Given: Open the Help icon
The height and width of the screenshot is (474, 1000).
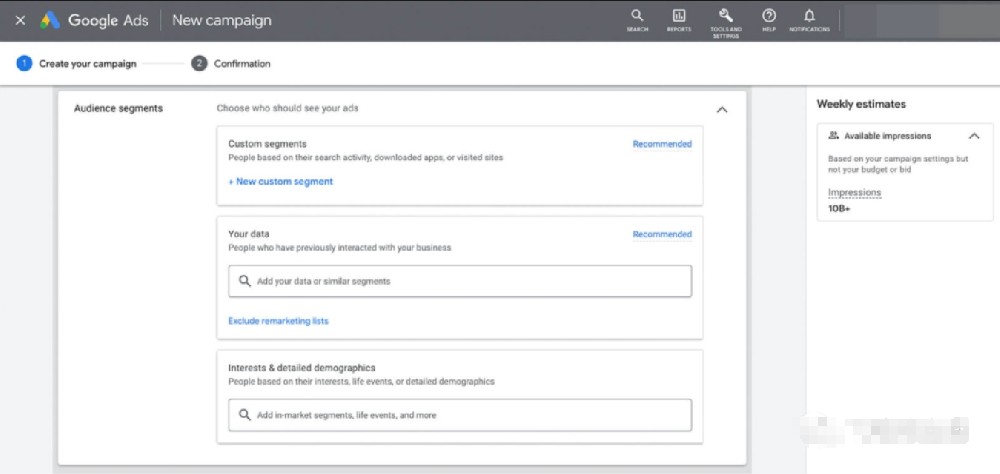Looking at the screenshot, I should coord(769,20).
